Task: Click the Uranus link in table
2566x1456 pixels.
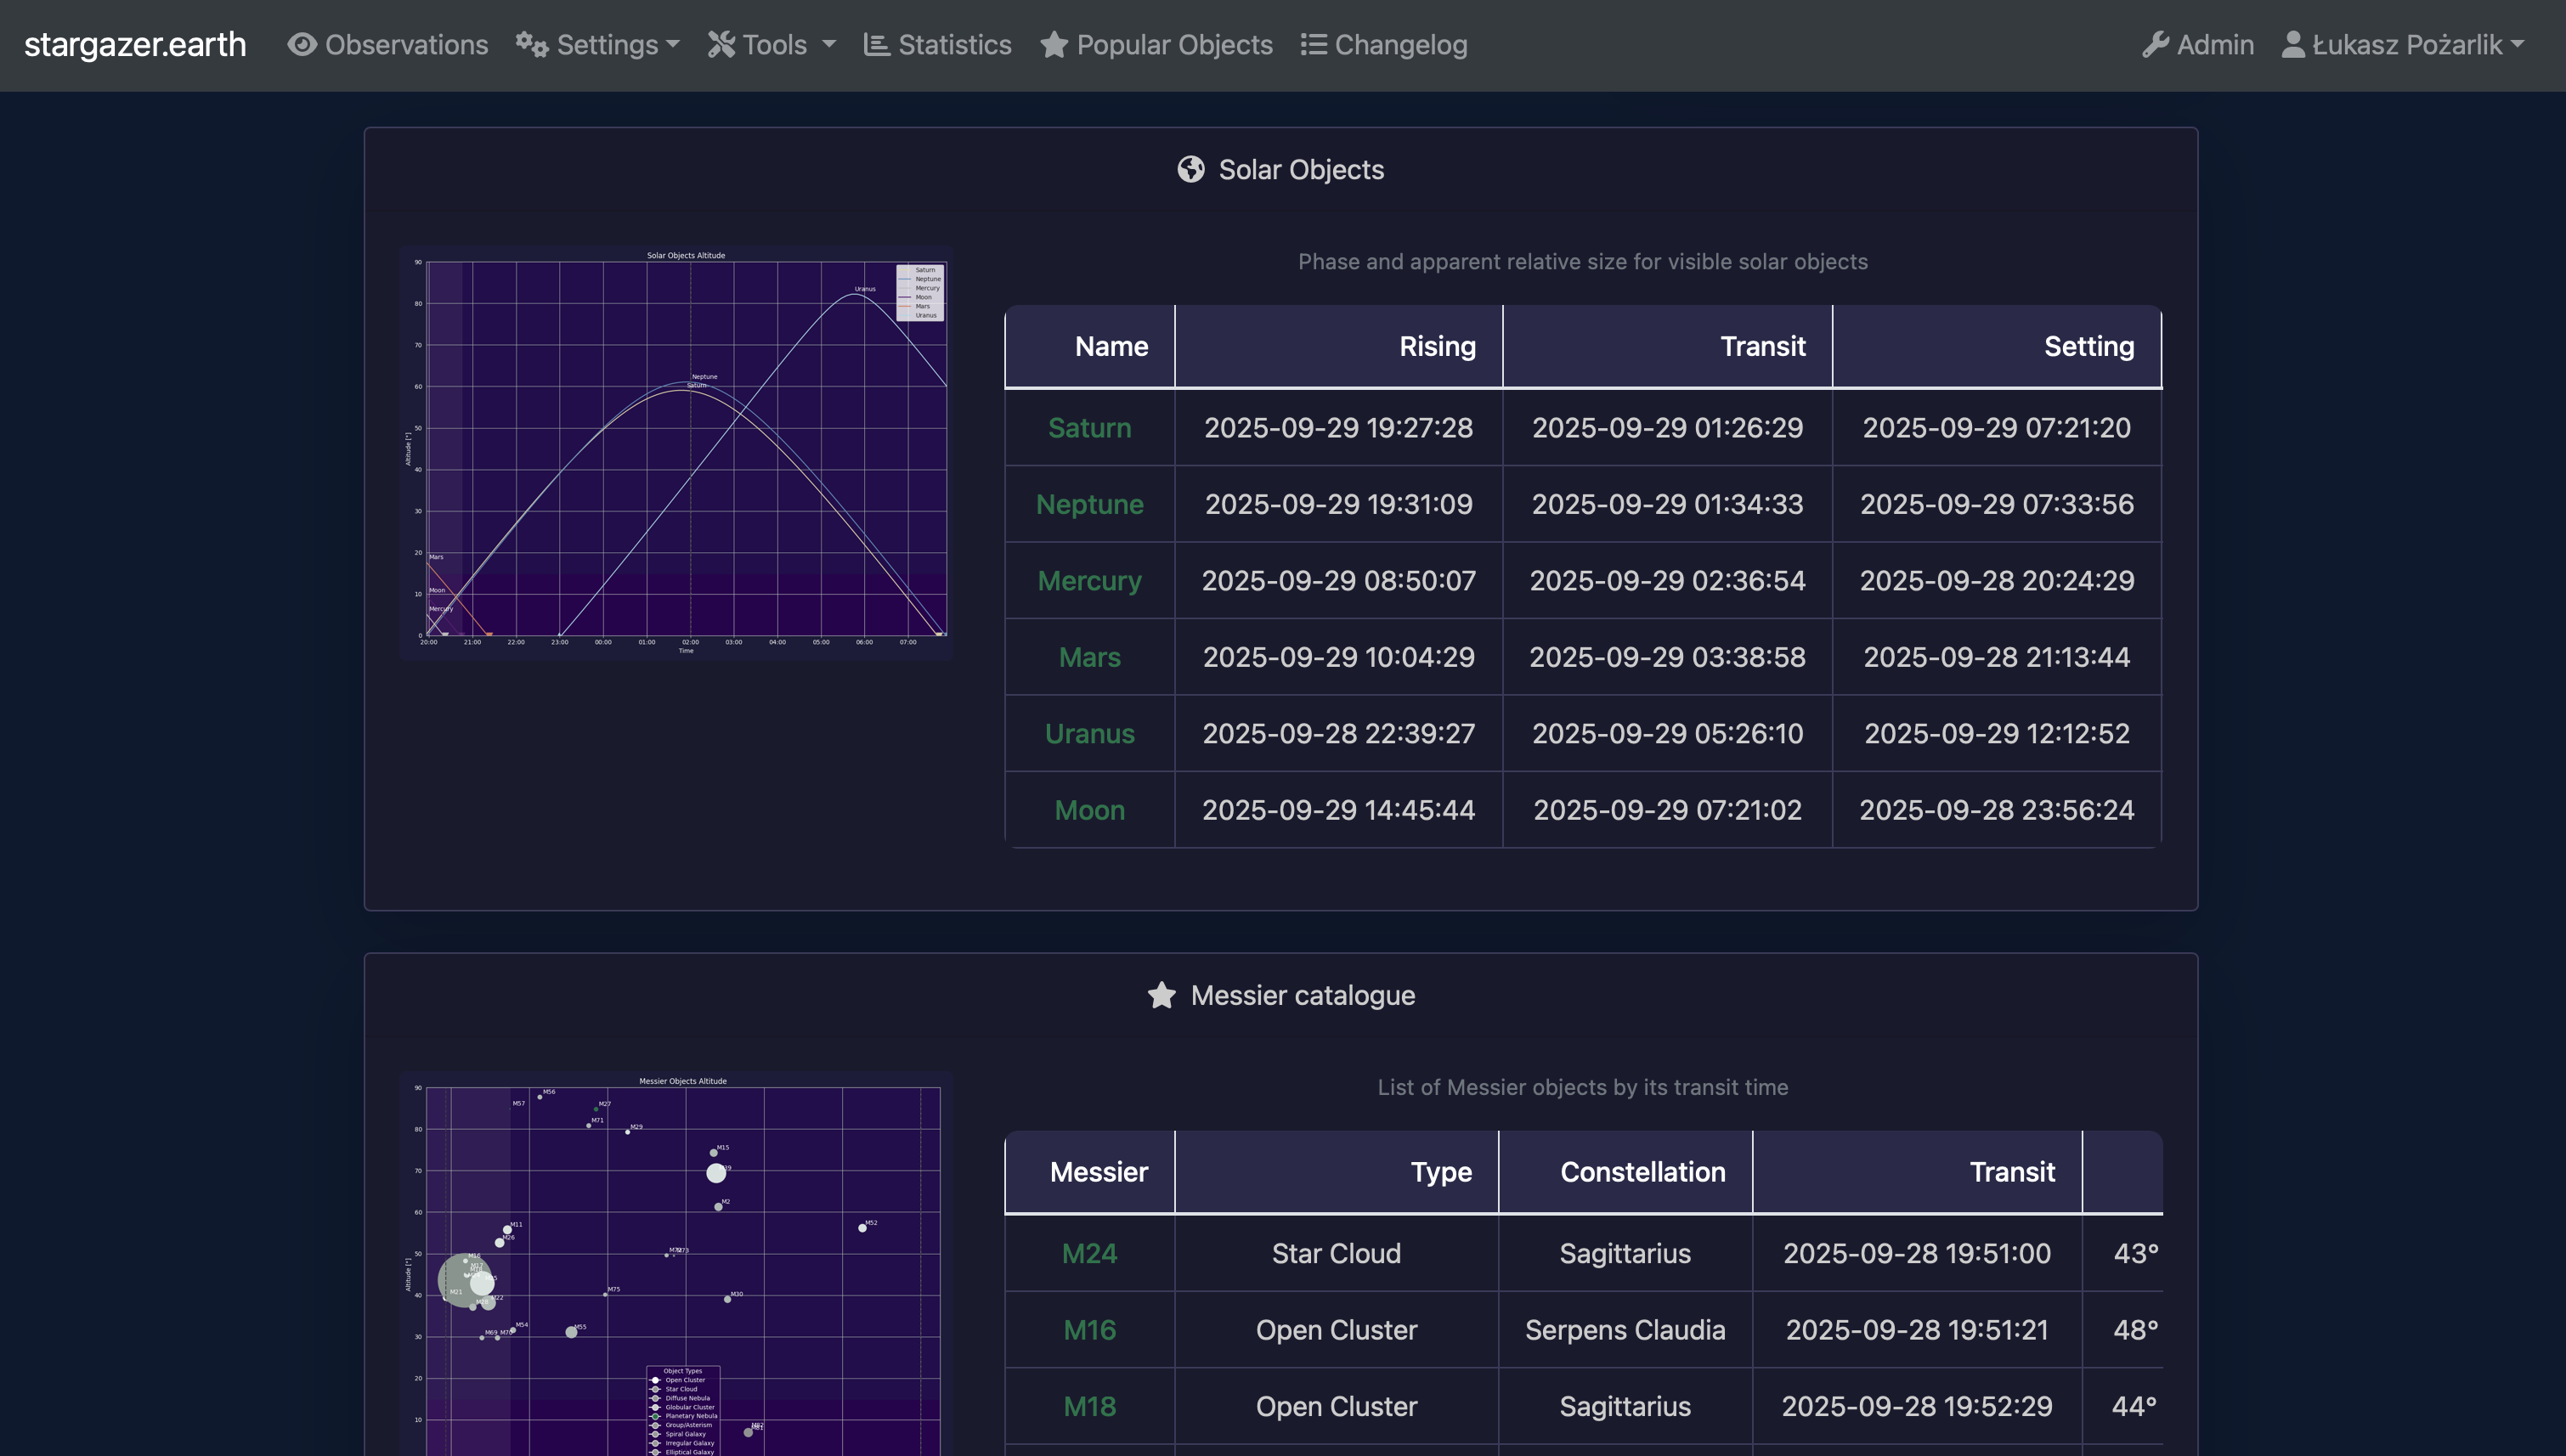Action: [1089, 734]
